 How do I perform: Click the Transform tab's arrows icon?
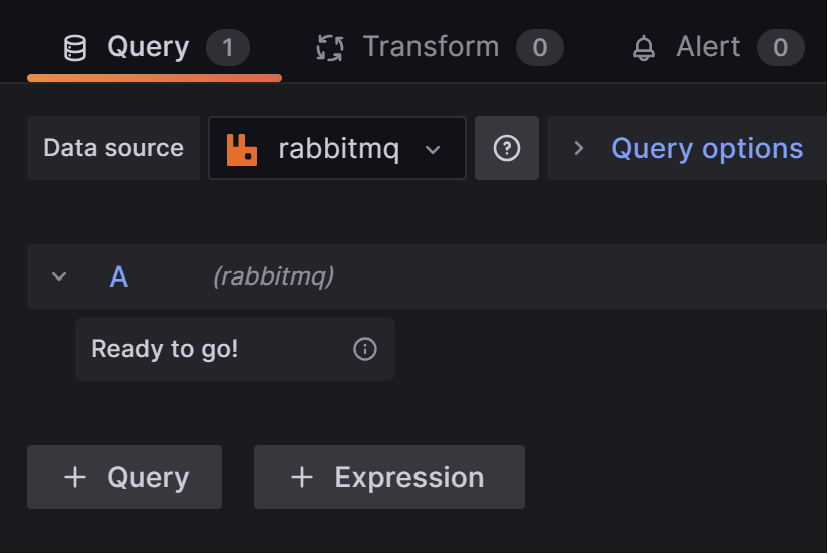[330, 48]
